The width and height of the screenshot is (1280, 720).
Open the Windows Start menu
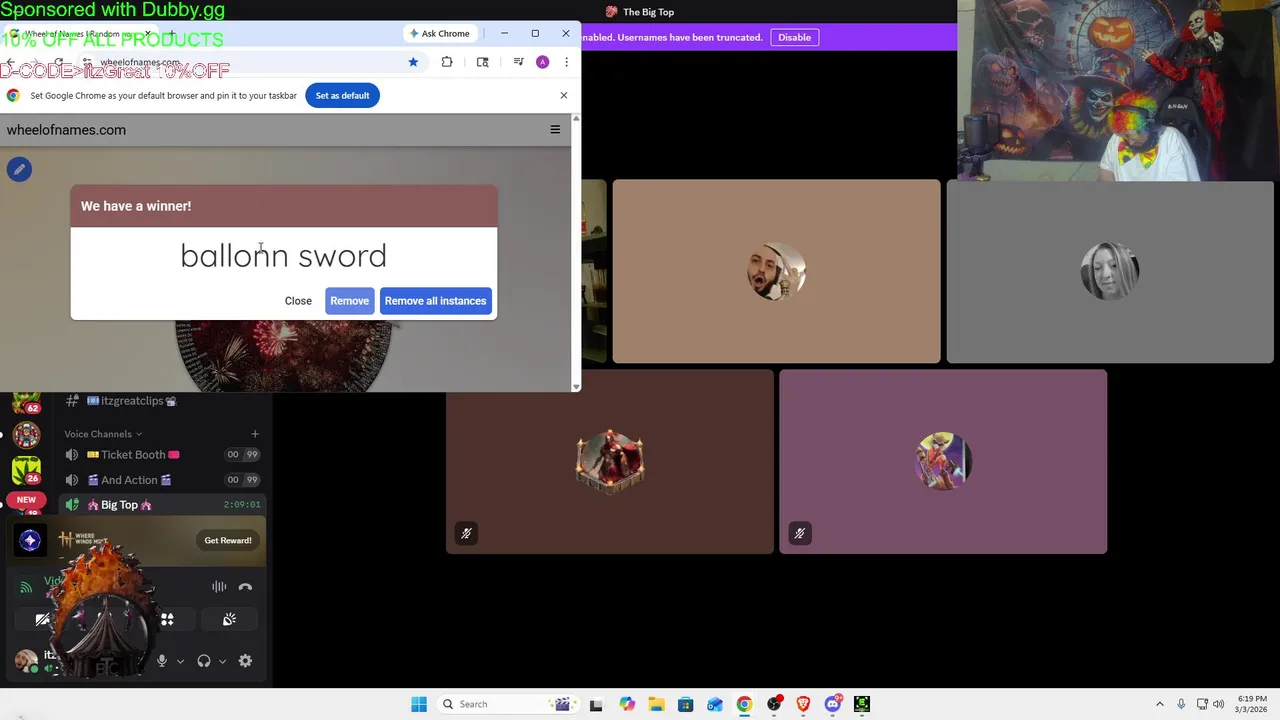coord(419,704)
